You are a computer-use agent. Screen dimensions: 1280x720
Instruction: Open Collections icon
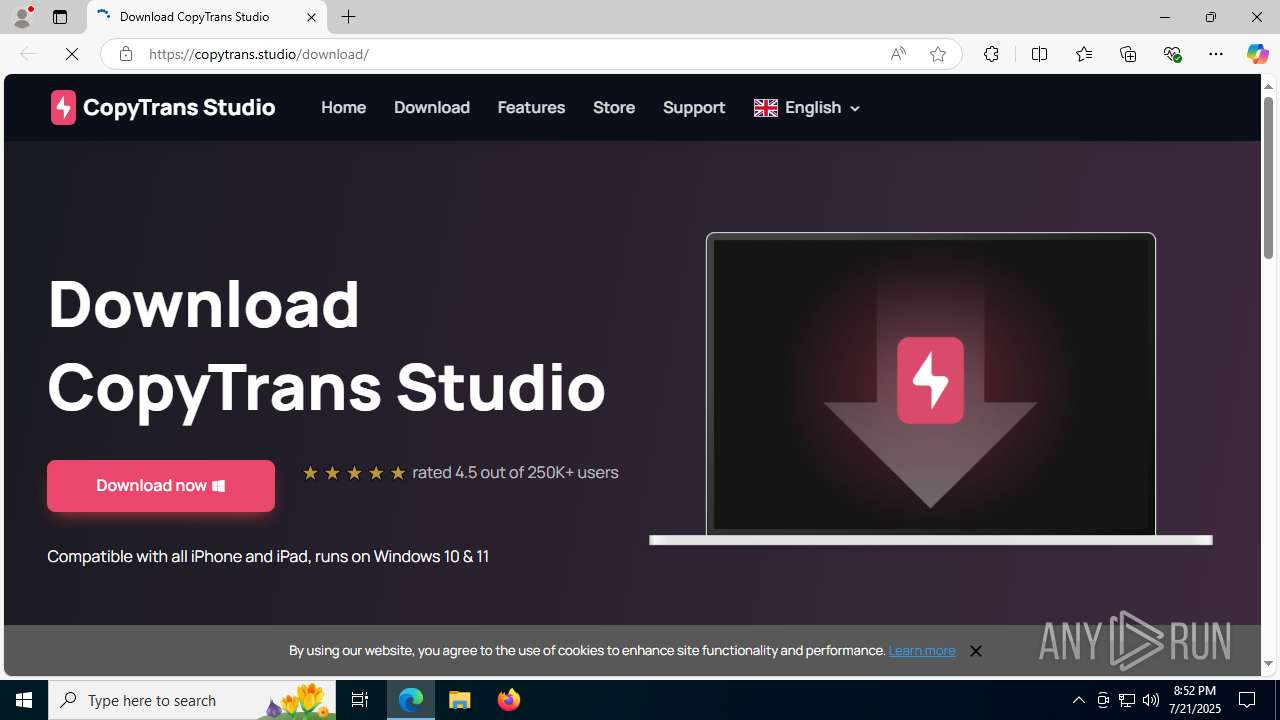pyautogui.click(x=1128, y=54)
